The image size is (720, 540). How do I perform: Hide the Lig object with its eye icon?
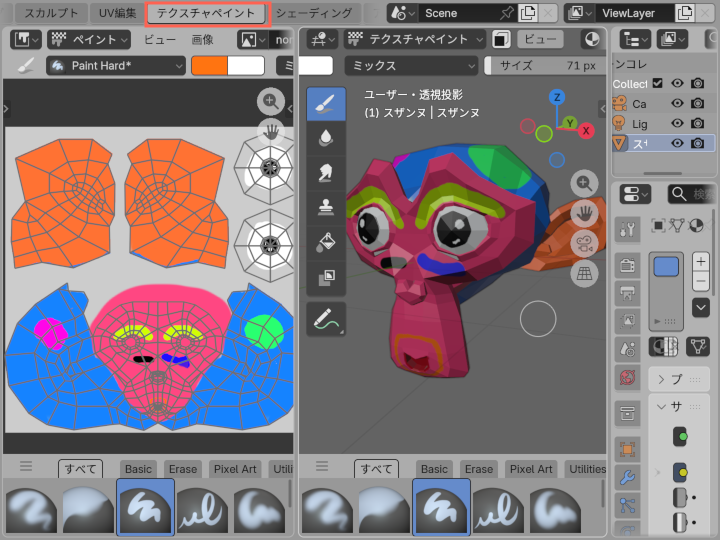click(677, 123)
